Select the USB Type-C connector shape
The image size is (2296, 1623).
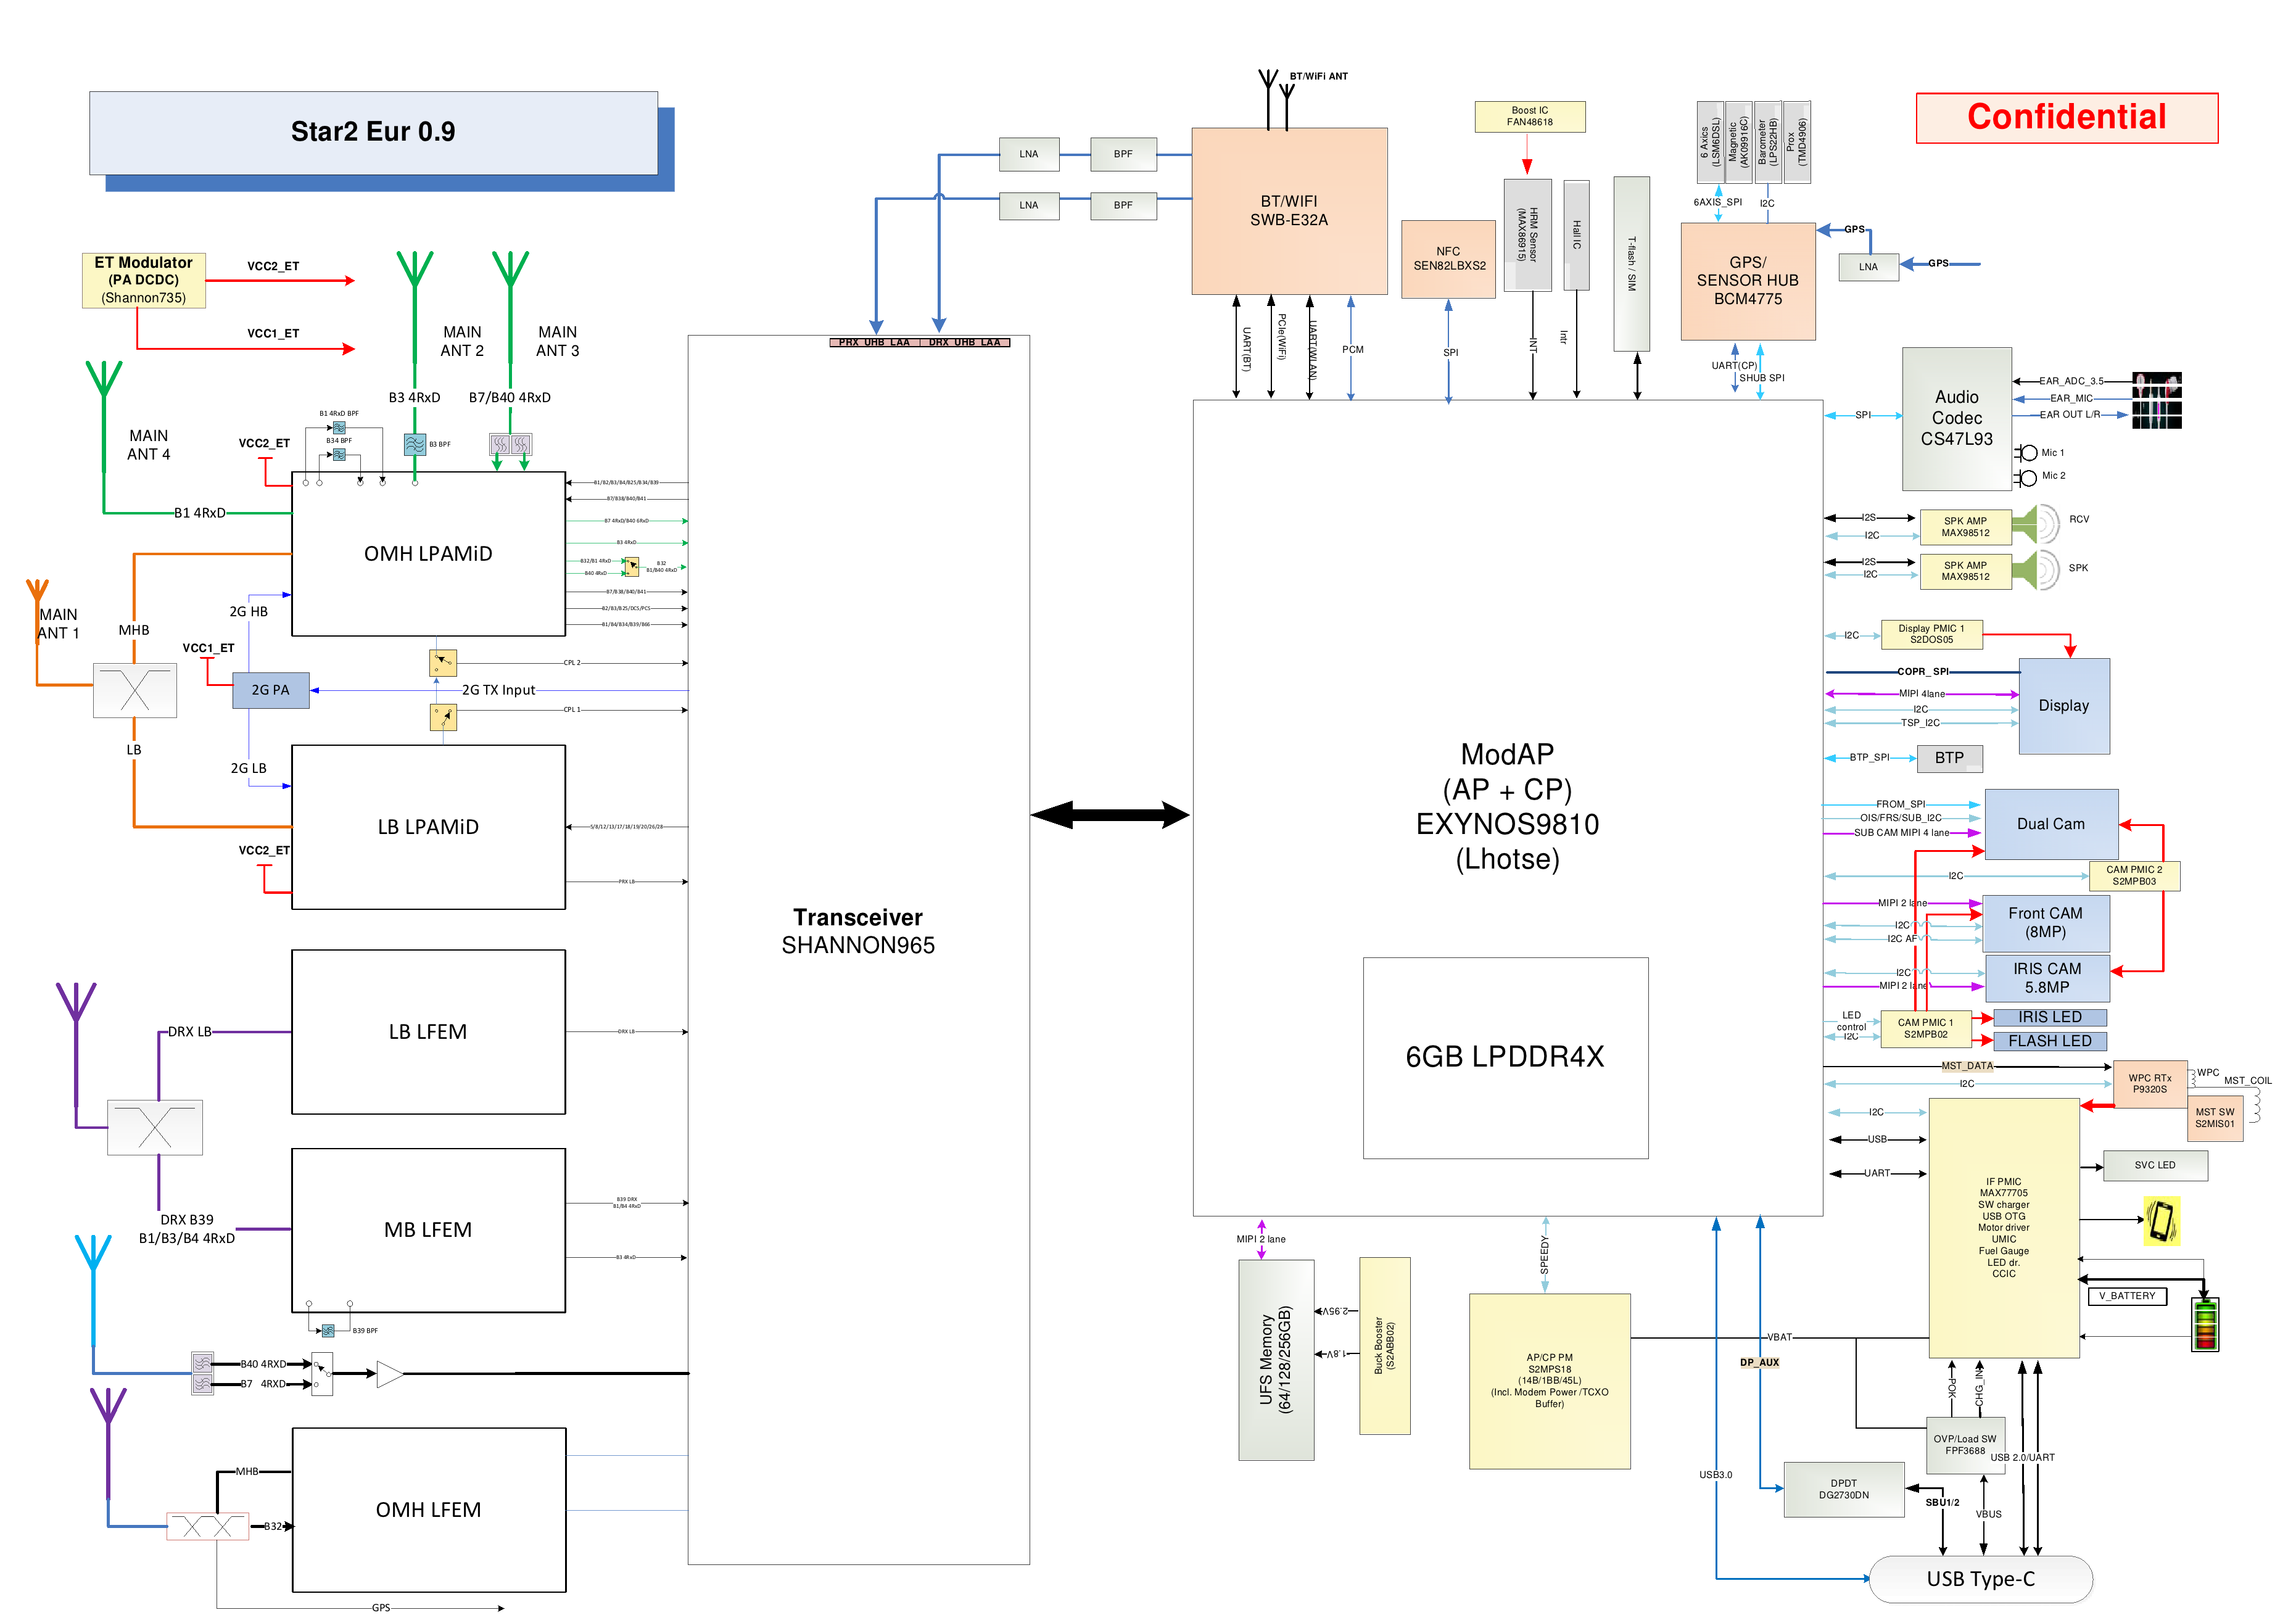click(x=1981, y=1580)
